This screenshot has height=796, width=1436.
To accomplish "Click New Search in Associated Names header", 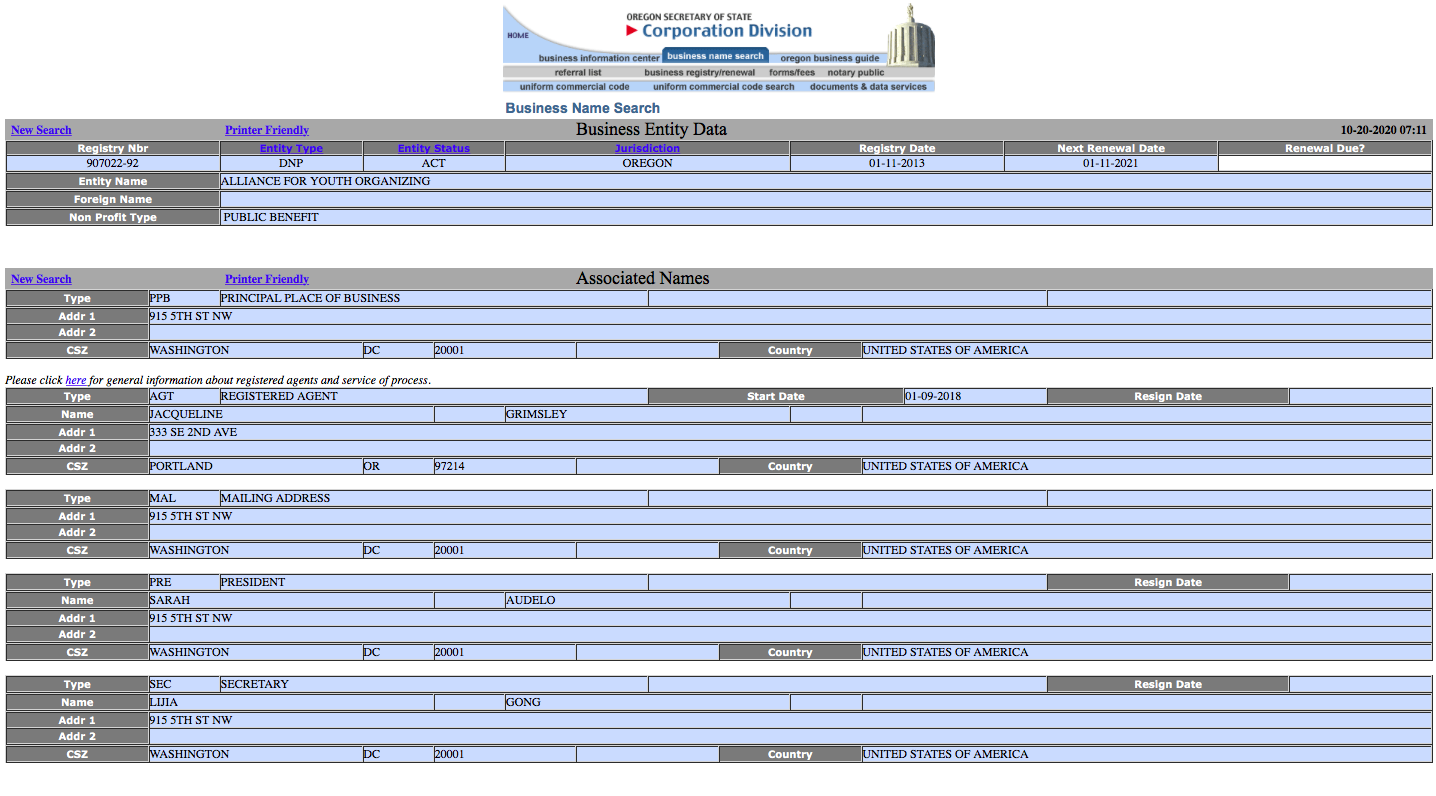I will click(x=41, y=279).
